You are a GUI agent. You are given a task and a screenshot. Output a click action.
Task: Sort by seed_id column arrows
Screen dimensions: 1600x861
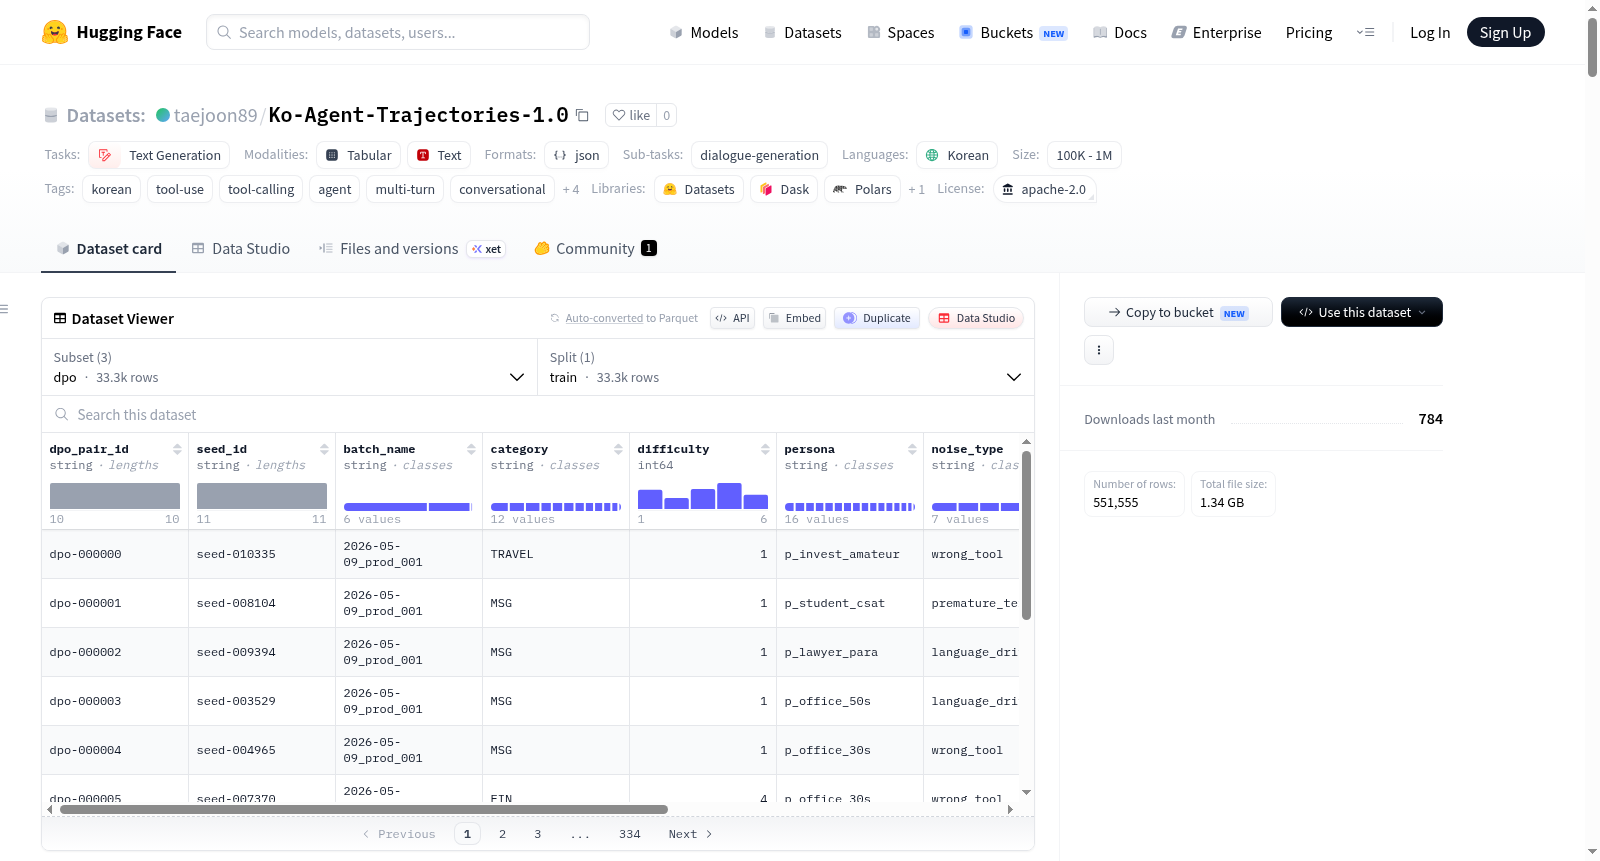point(324,449)
